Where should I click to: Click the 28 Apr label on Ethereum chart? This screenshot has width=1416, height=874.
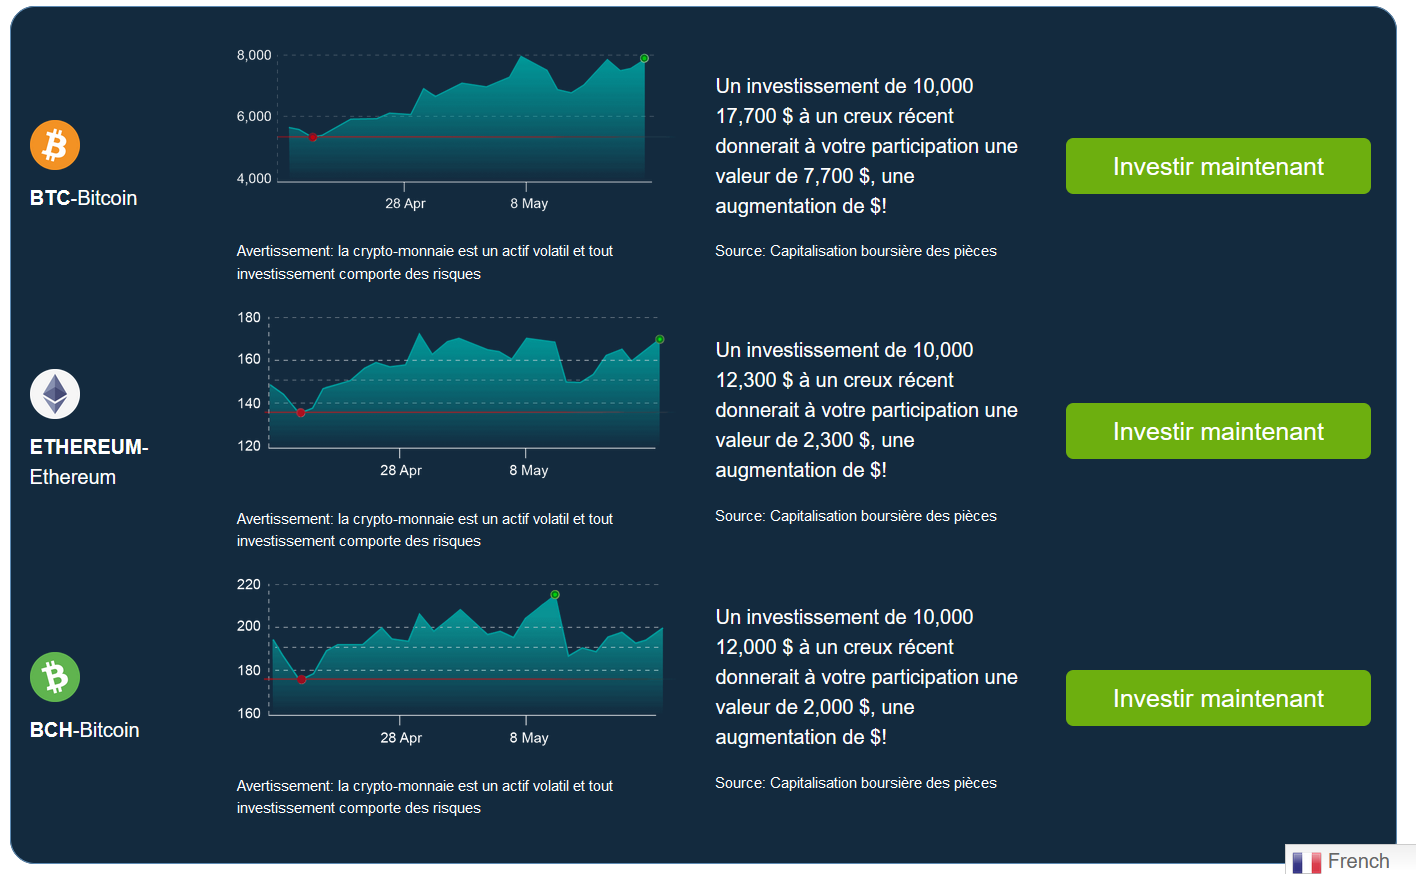pyautogui.click(x=401, y=470)
